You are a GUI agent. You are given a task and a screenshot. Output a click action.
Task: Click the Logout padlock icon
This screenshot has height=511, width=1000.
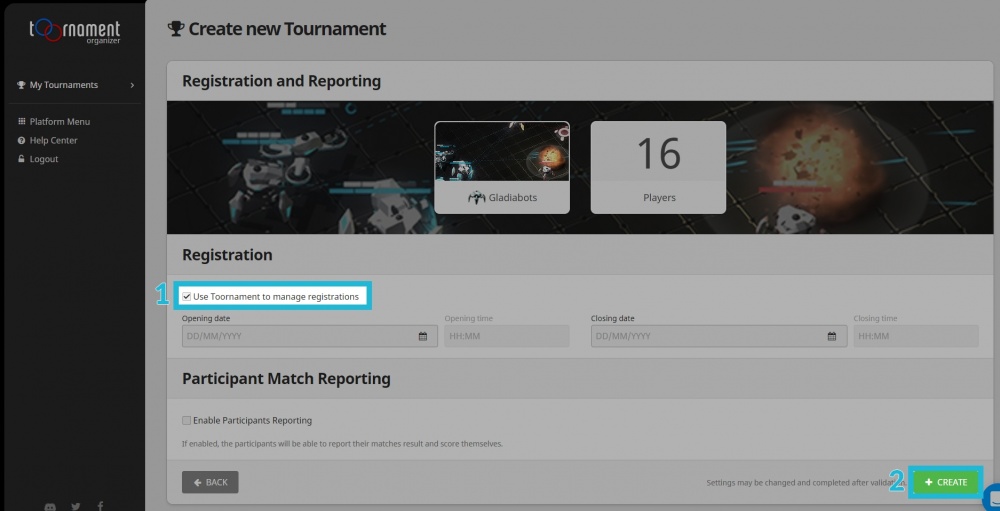22,159
